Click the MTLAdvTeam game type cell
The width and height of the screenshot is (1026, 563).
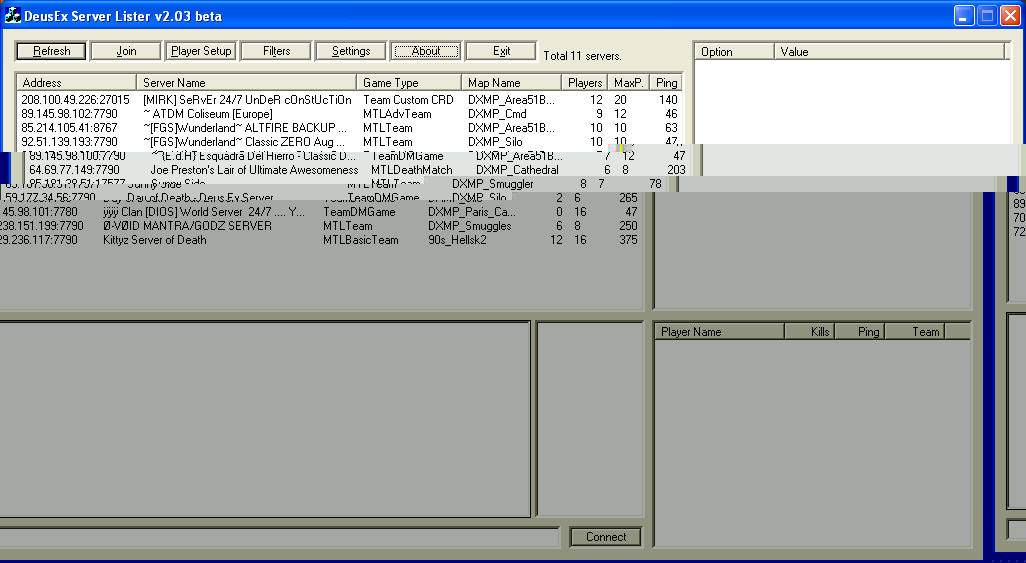(x=397, y=114)
